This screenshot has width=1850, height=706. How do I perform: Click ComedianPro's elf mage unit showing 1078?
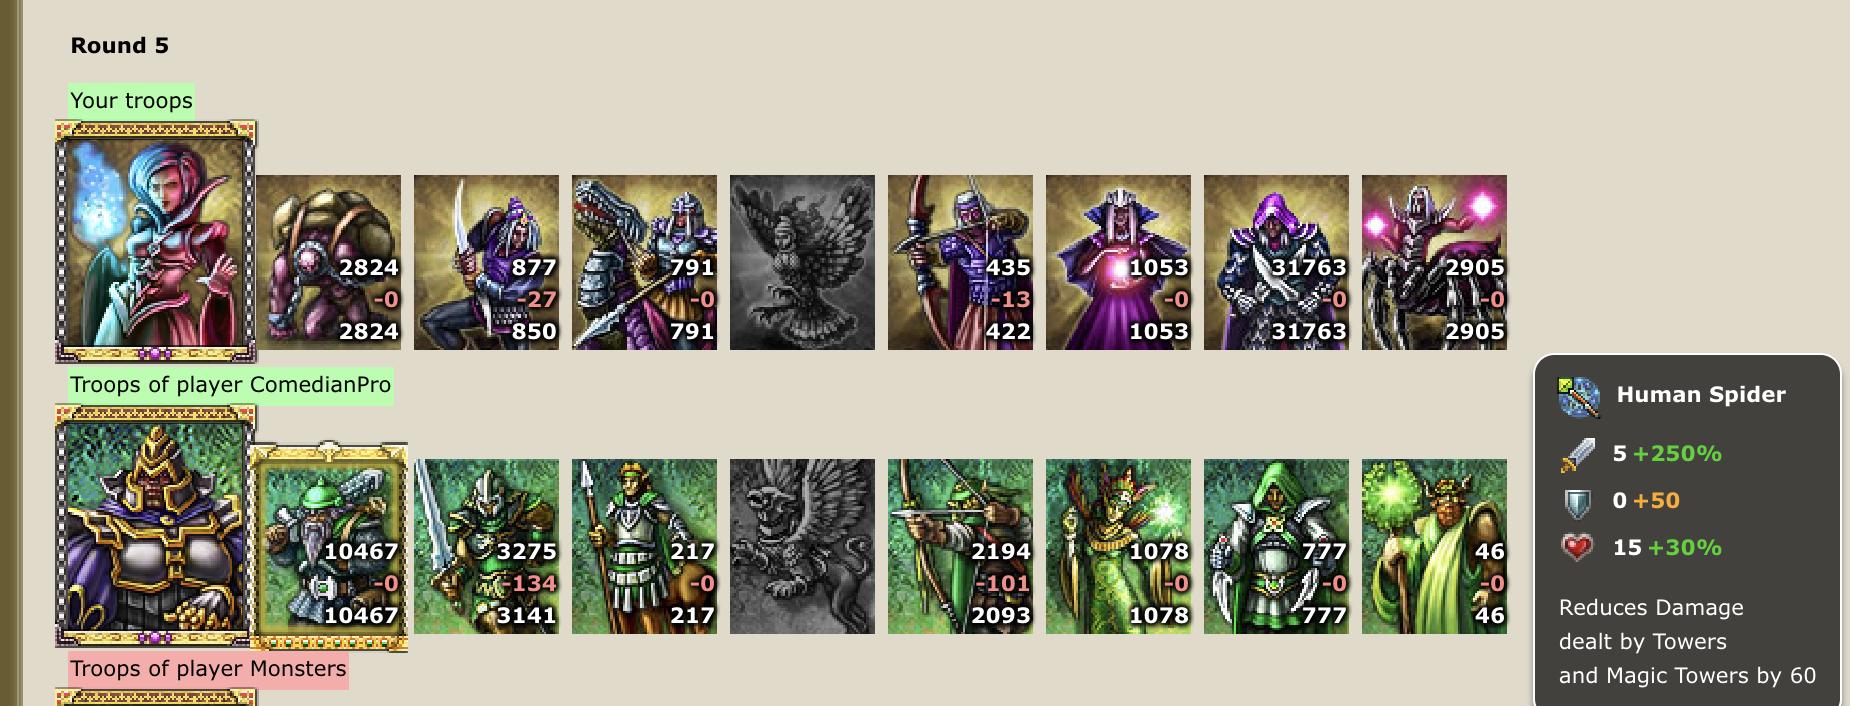1118,546
